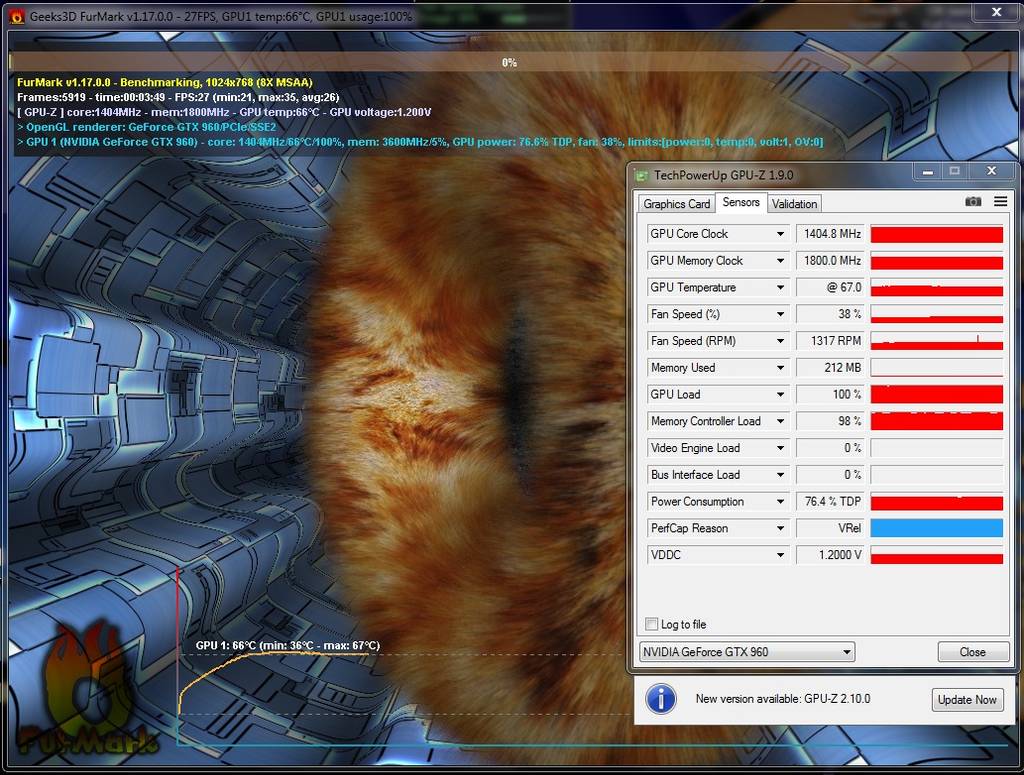Click the blue PerfCap Reason graph bar
Image resolution: width=1024 pixels, height=775 pixels.
coord(936,528)
